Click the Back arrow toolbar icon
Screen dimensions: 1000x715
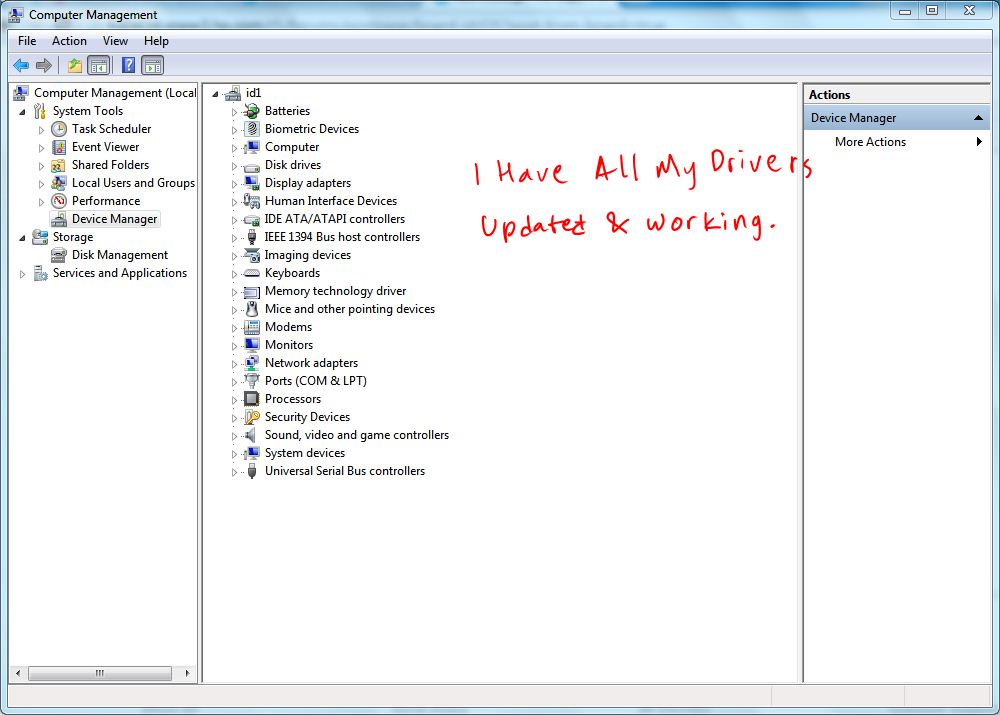point(21,66)
